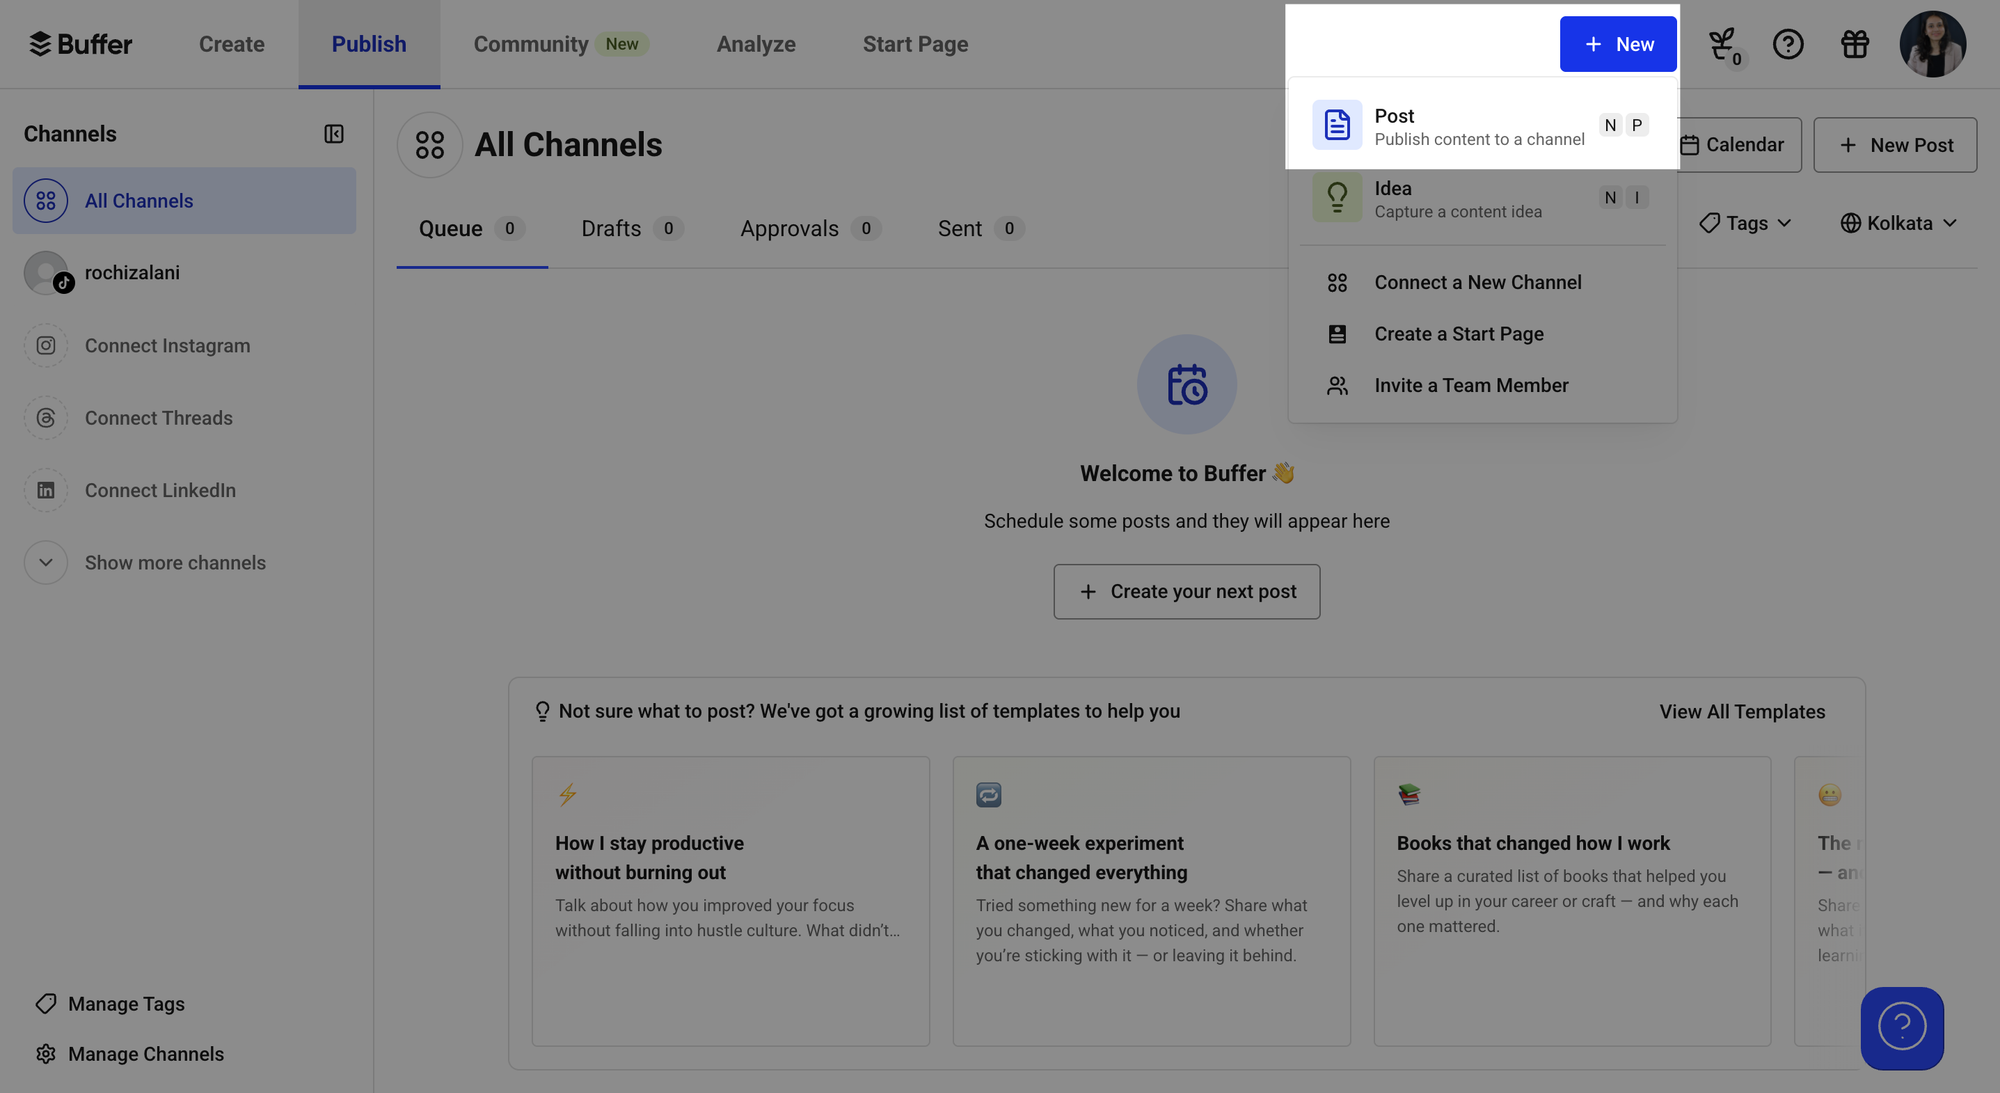Click the Idea lightbulb icon

(1337, 197)
